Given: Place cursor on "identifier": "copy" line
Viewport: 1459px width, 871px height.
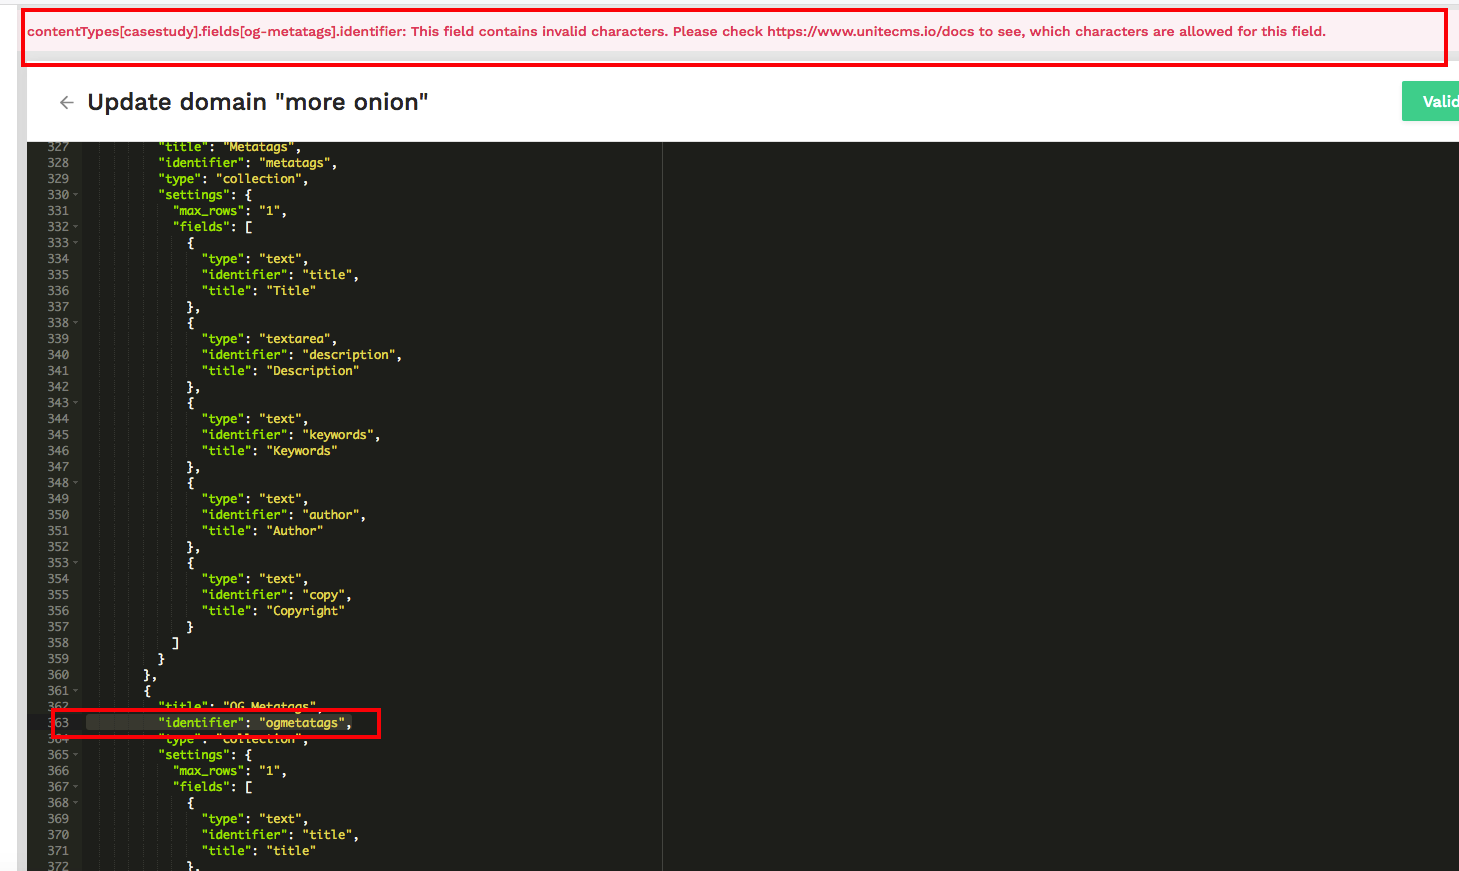Looking at the screenshot, I should [x=277, y=595].
